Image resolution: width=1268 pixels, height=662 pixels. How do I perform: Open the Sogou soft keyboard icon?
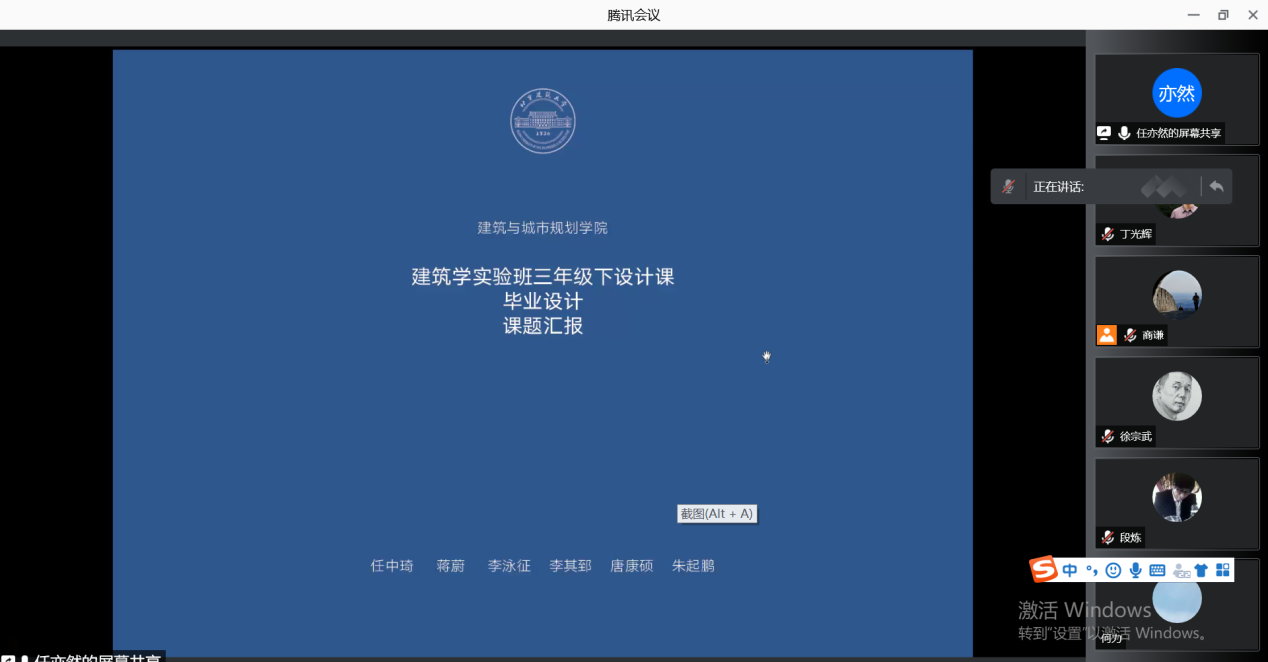pos(1157,570)
